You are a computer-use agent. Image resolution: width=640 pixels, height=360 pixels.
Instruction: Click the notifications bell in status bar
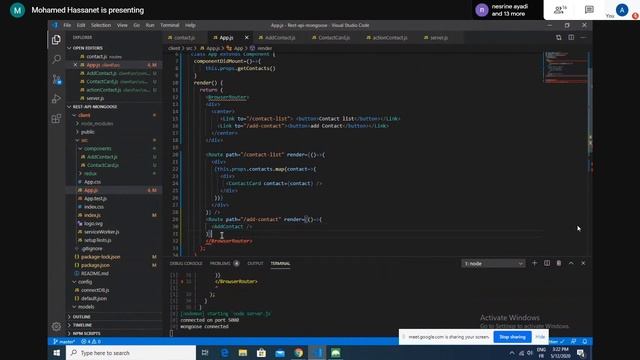pos(584,341)
